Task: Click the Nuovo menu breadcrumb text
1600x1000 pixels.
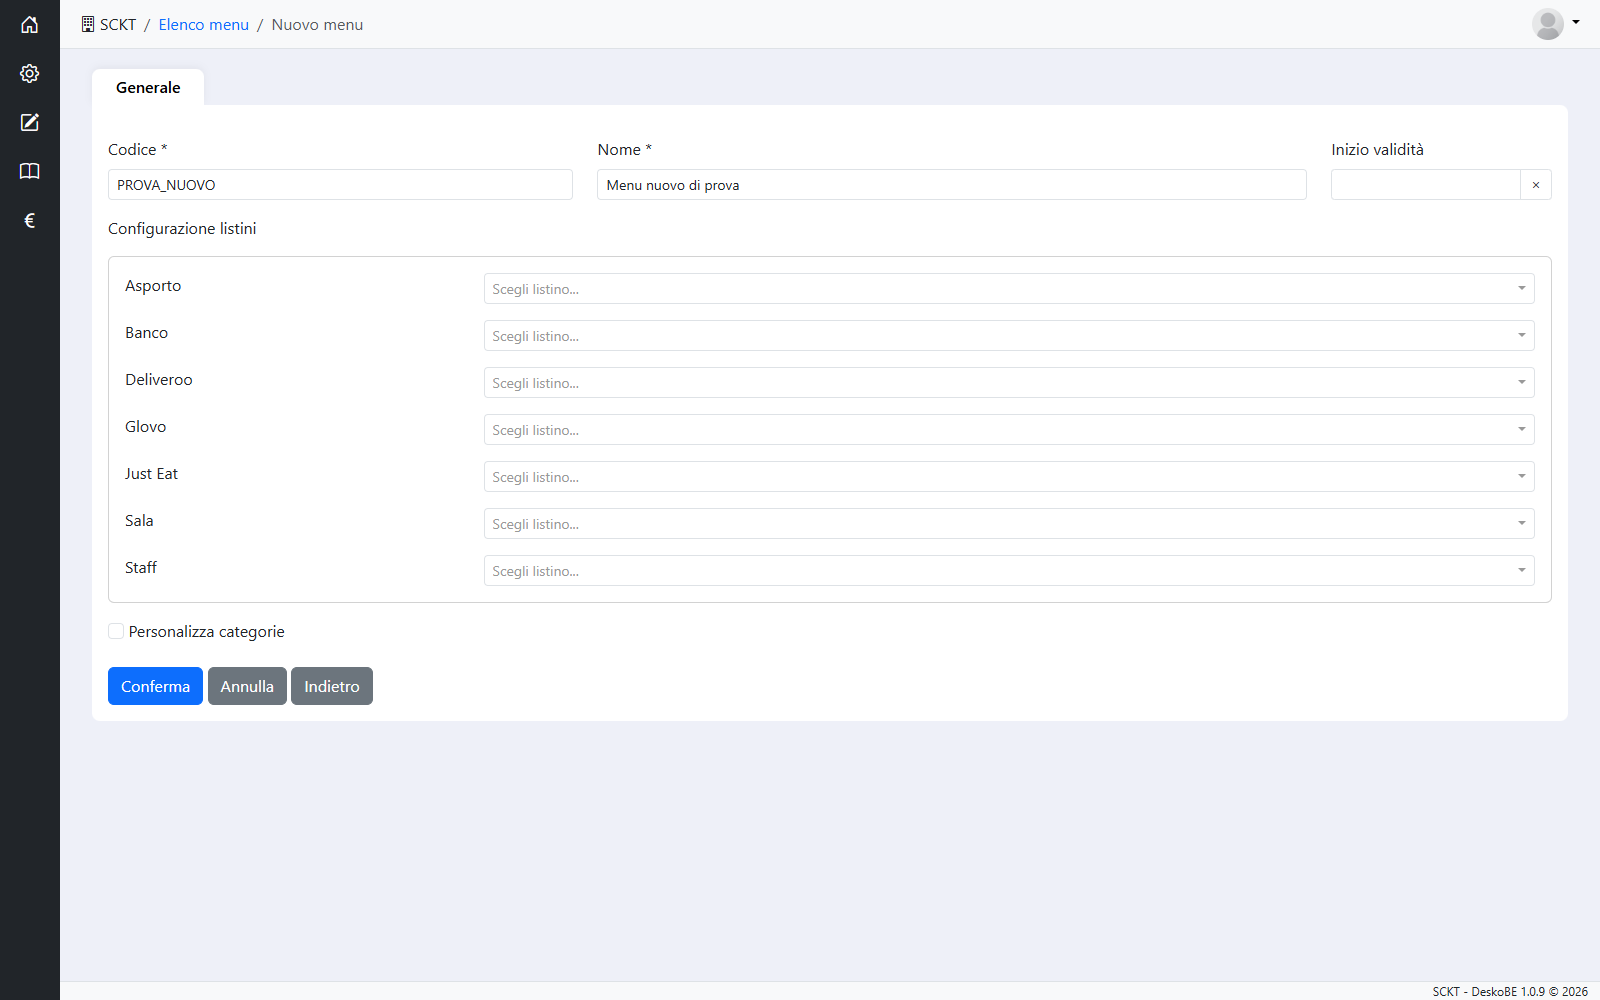Action: (x=317, y=24)
